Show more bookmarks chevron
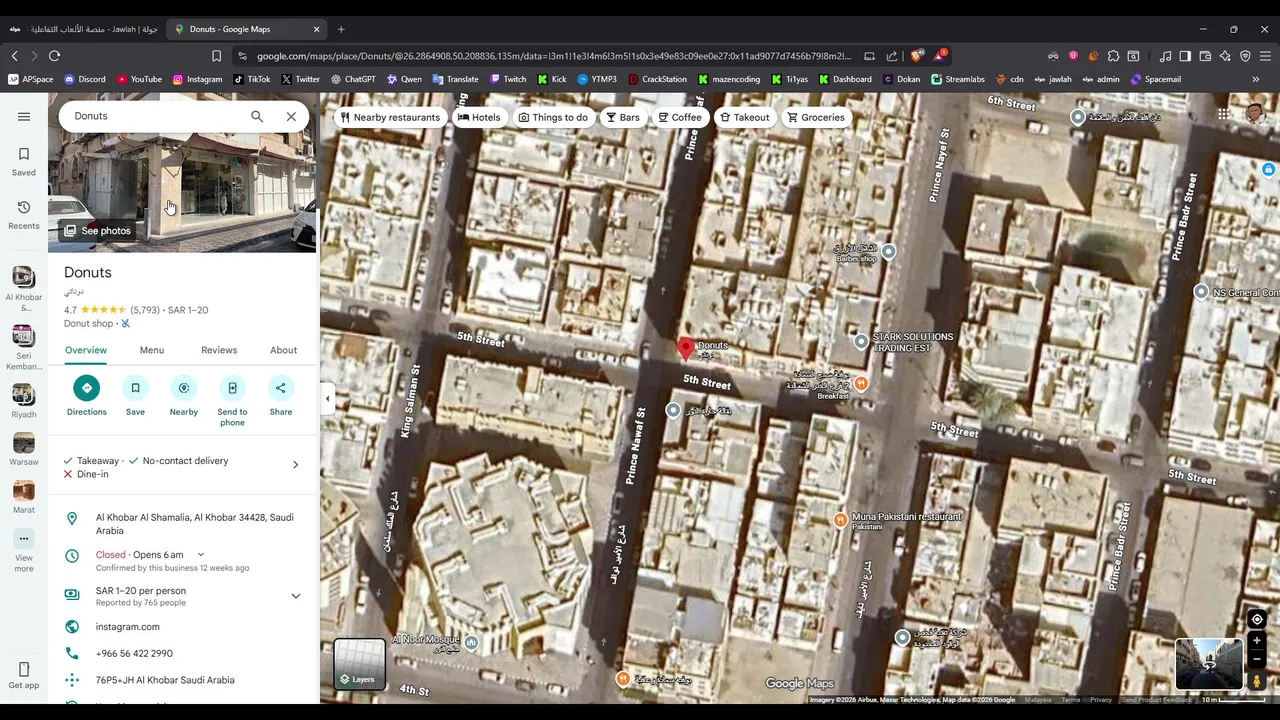This screenshot has height=720, width=1280. [x=1255, y=79]
